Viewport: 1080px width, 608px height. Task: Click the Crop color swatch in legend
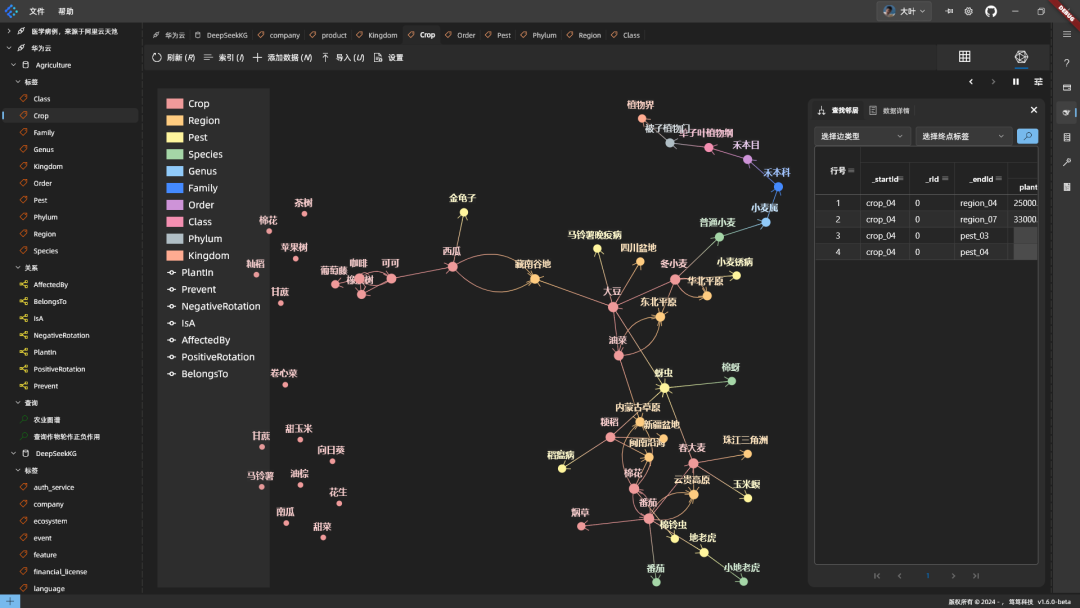click(175, 103)
